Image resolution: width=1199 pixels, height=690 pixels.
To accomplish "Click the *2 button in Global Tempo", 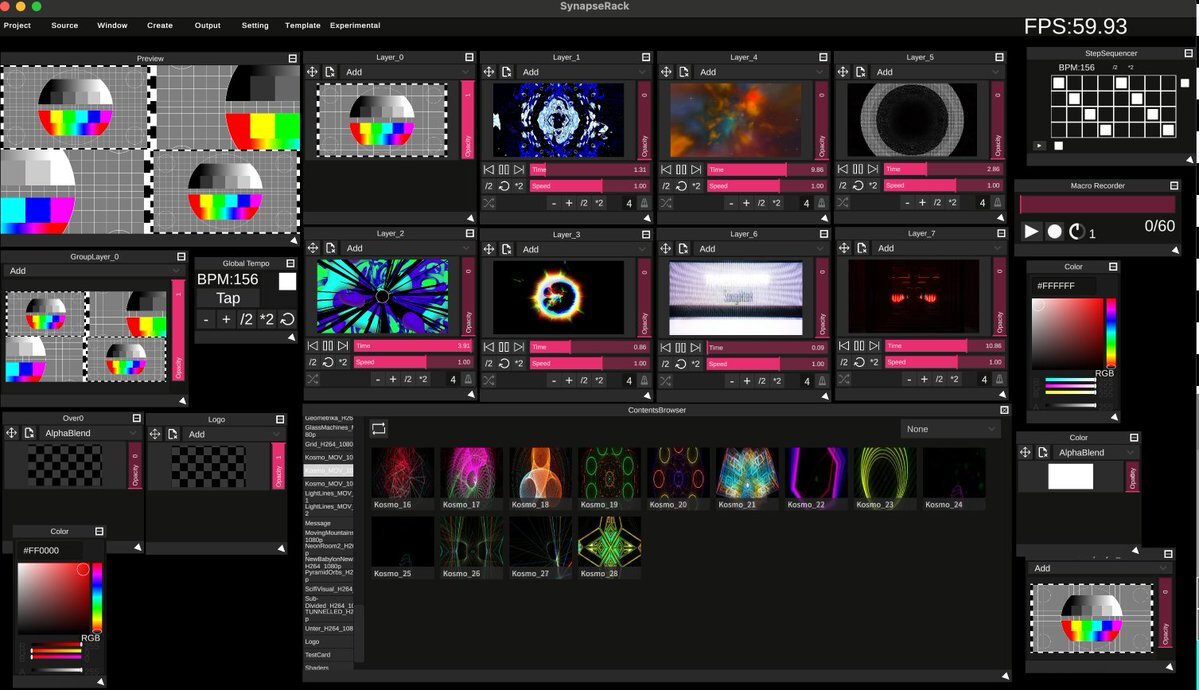I will click(x=266, y=319).
